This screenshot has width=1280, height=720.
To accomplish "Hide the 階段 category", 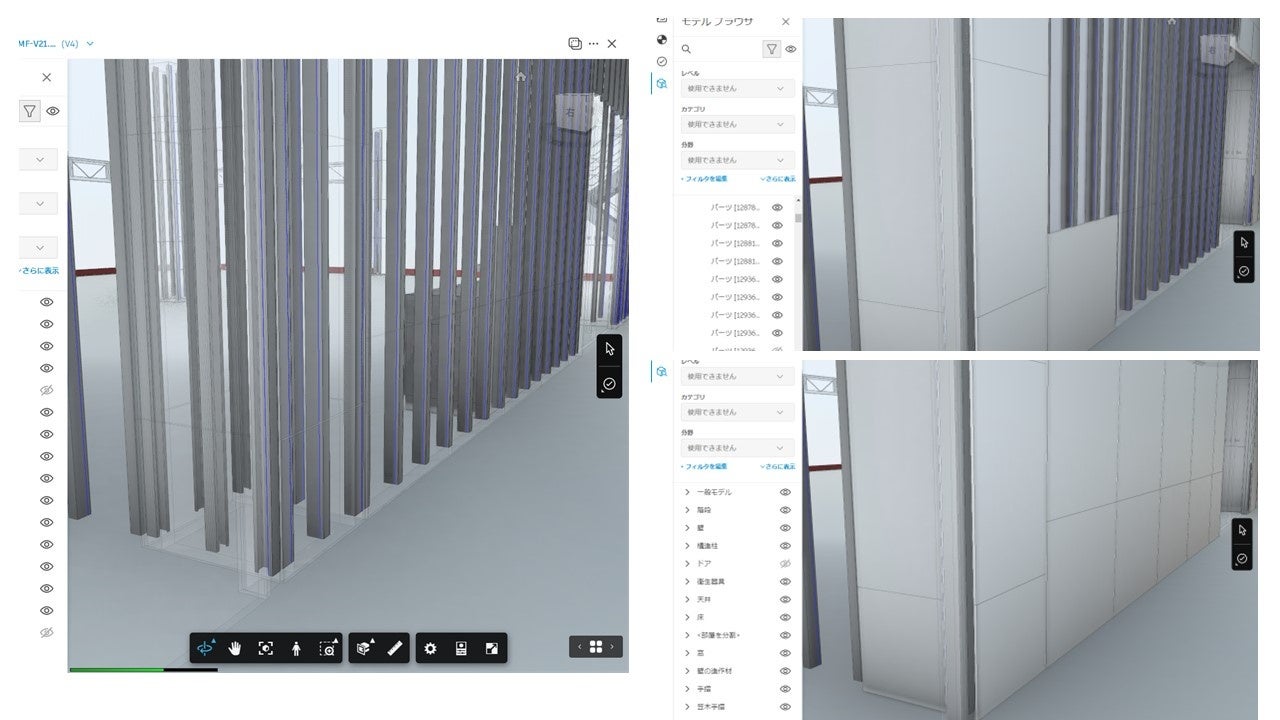I will (x=785, y=510).
